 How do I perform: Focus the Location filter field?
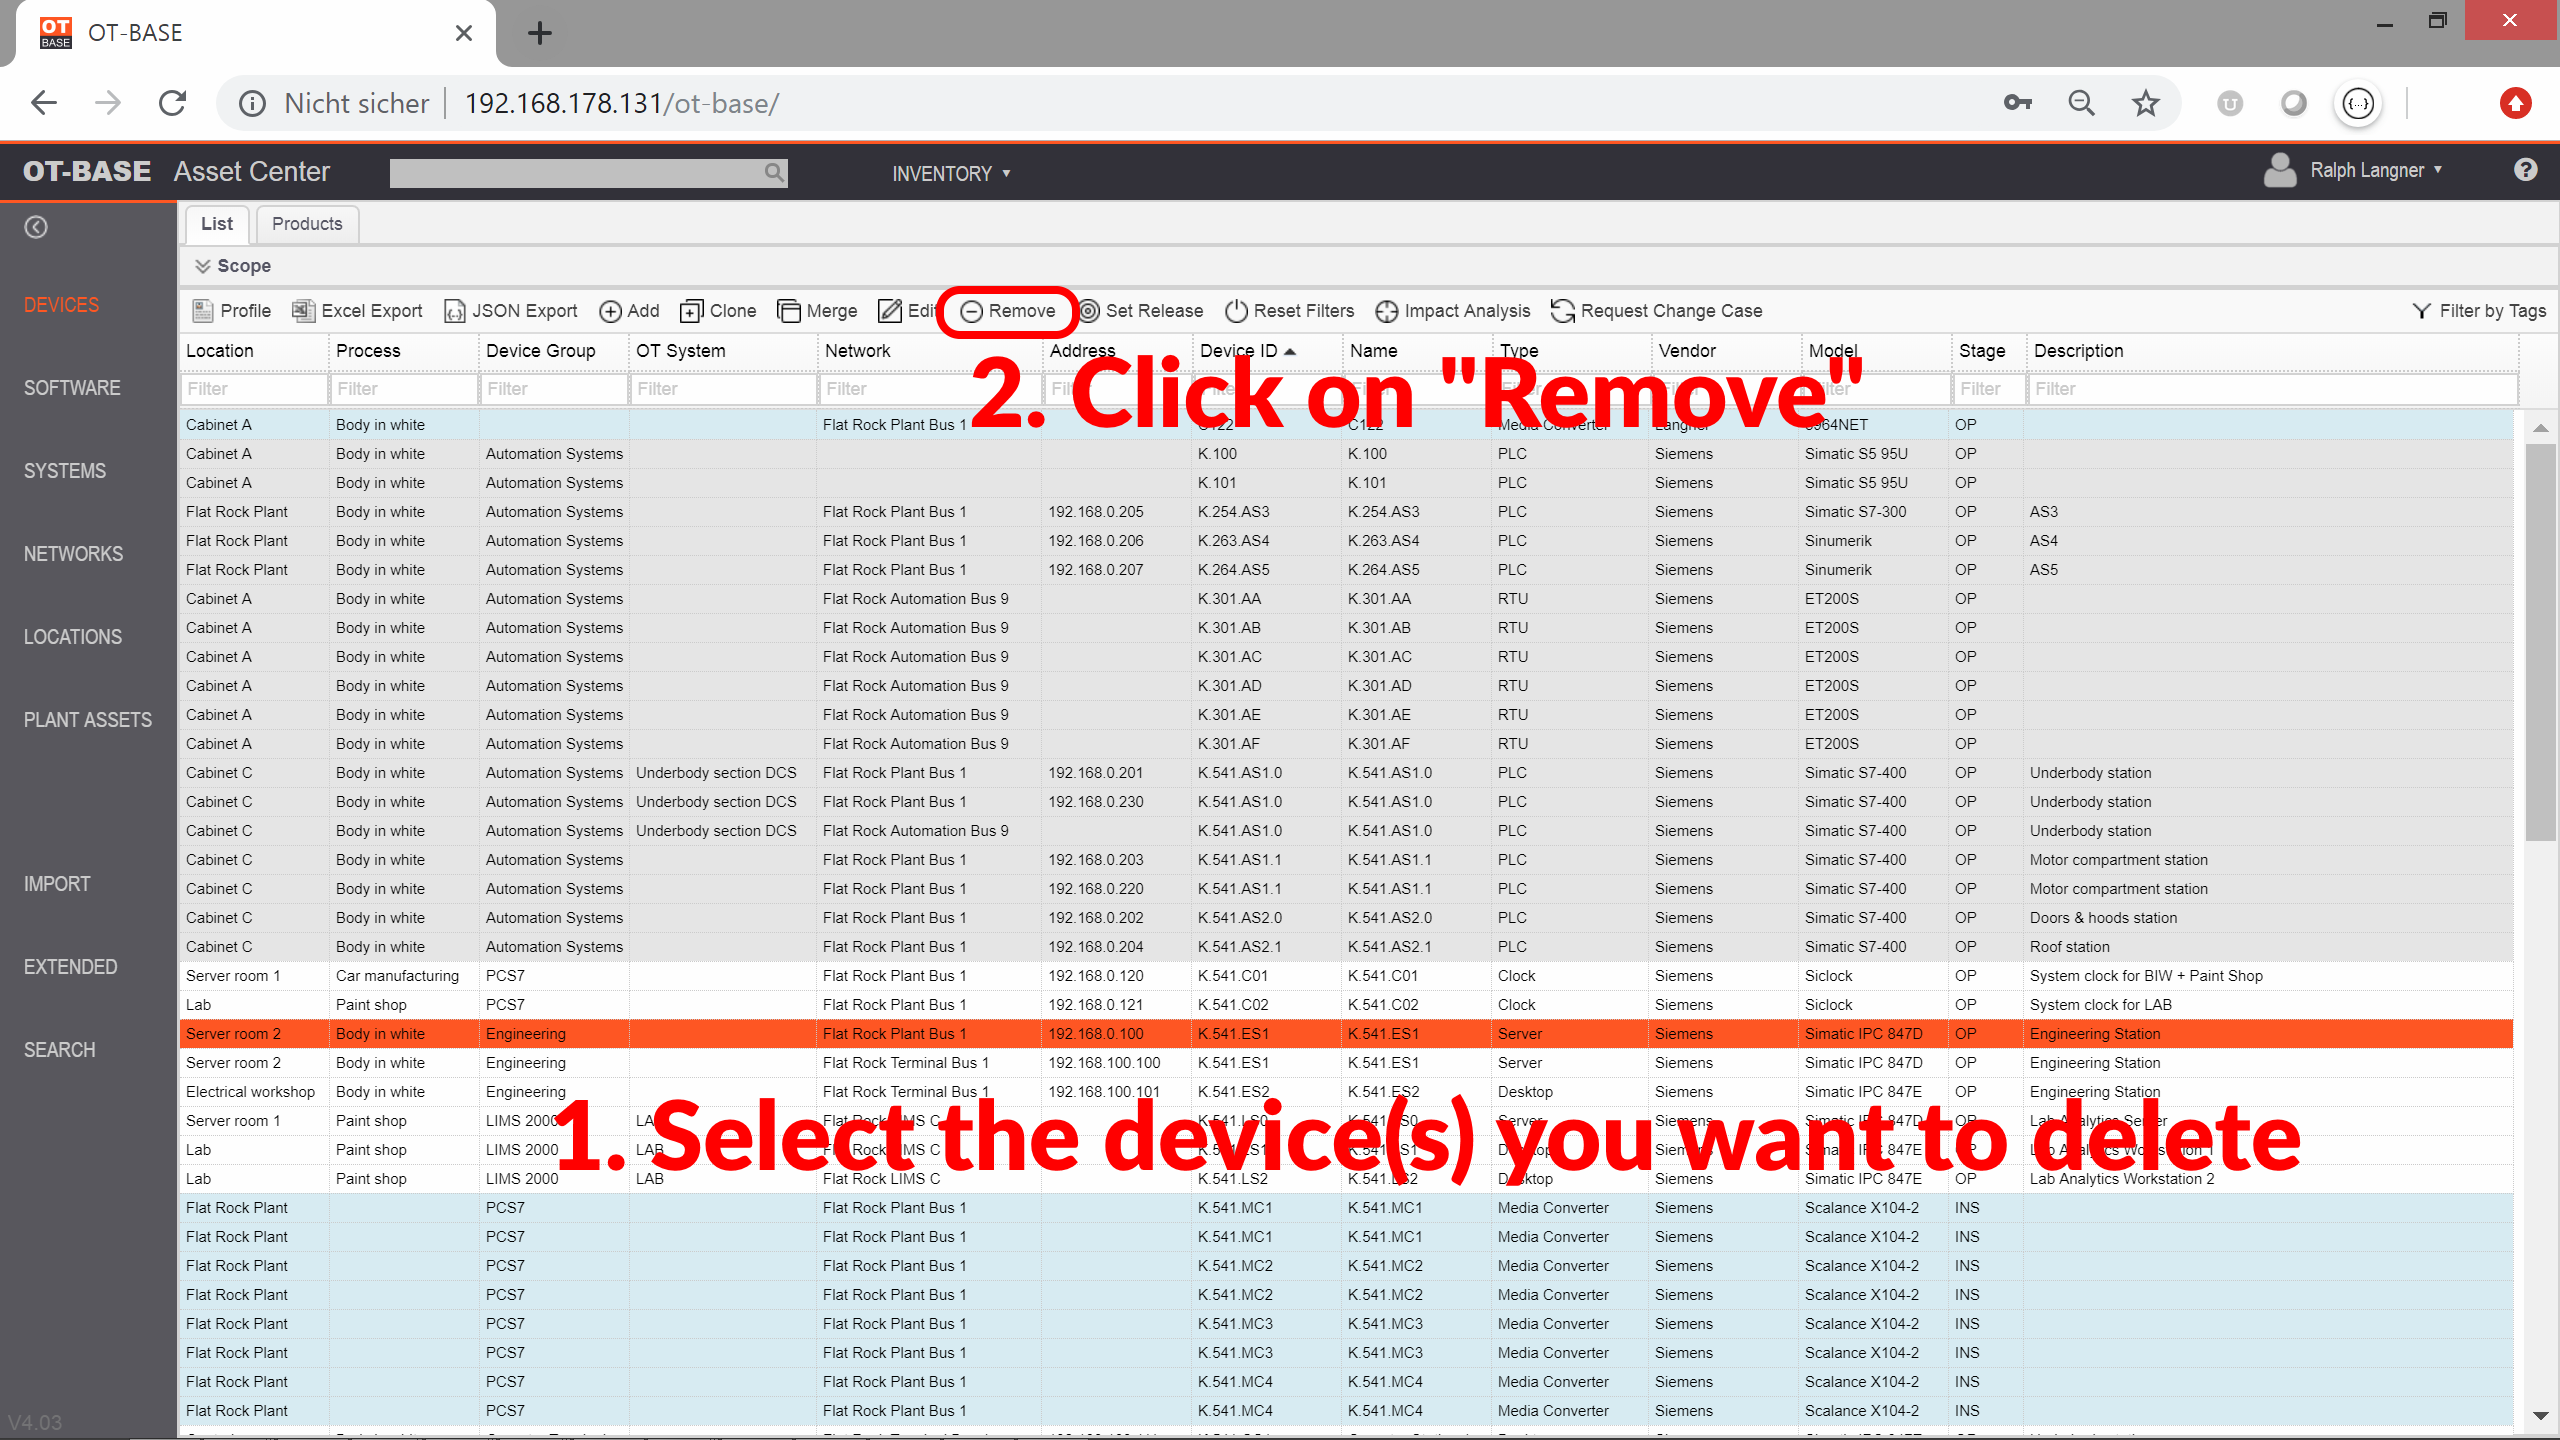(x=254, y=389)
